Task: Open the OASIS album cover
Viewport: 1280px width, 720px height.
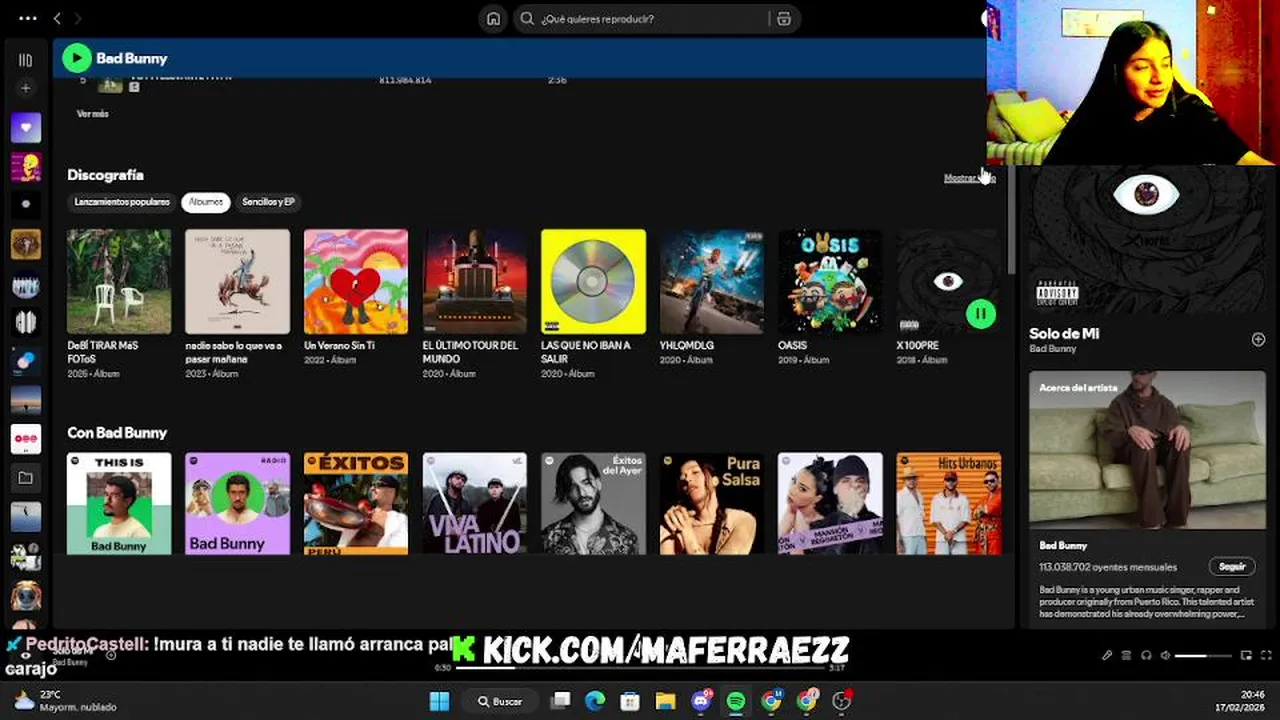Action: tap(830, 281)
